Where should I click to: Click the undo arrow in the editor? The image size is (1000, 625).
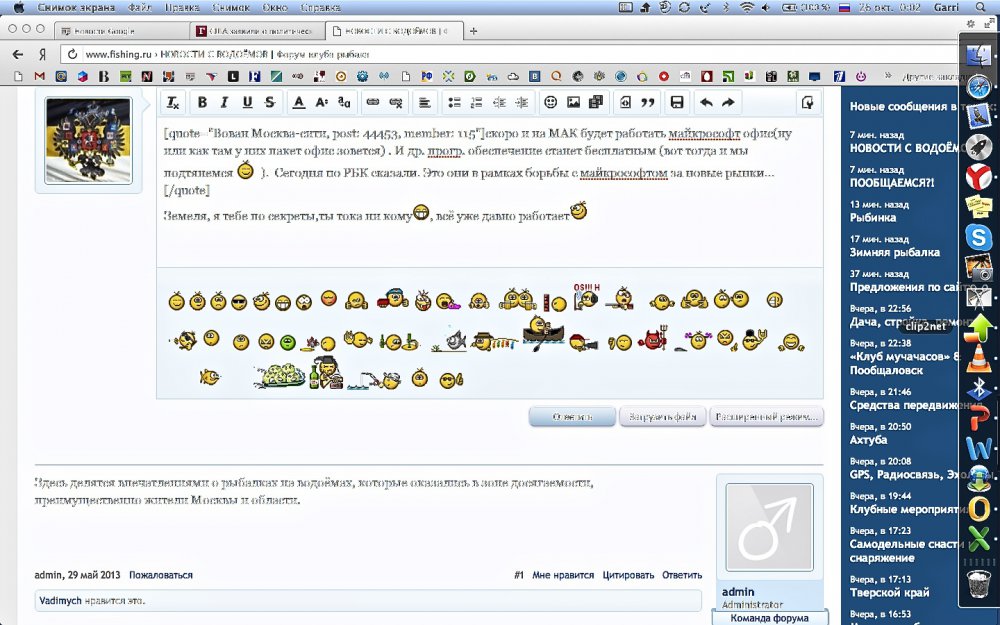pos(706,102)
